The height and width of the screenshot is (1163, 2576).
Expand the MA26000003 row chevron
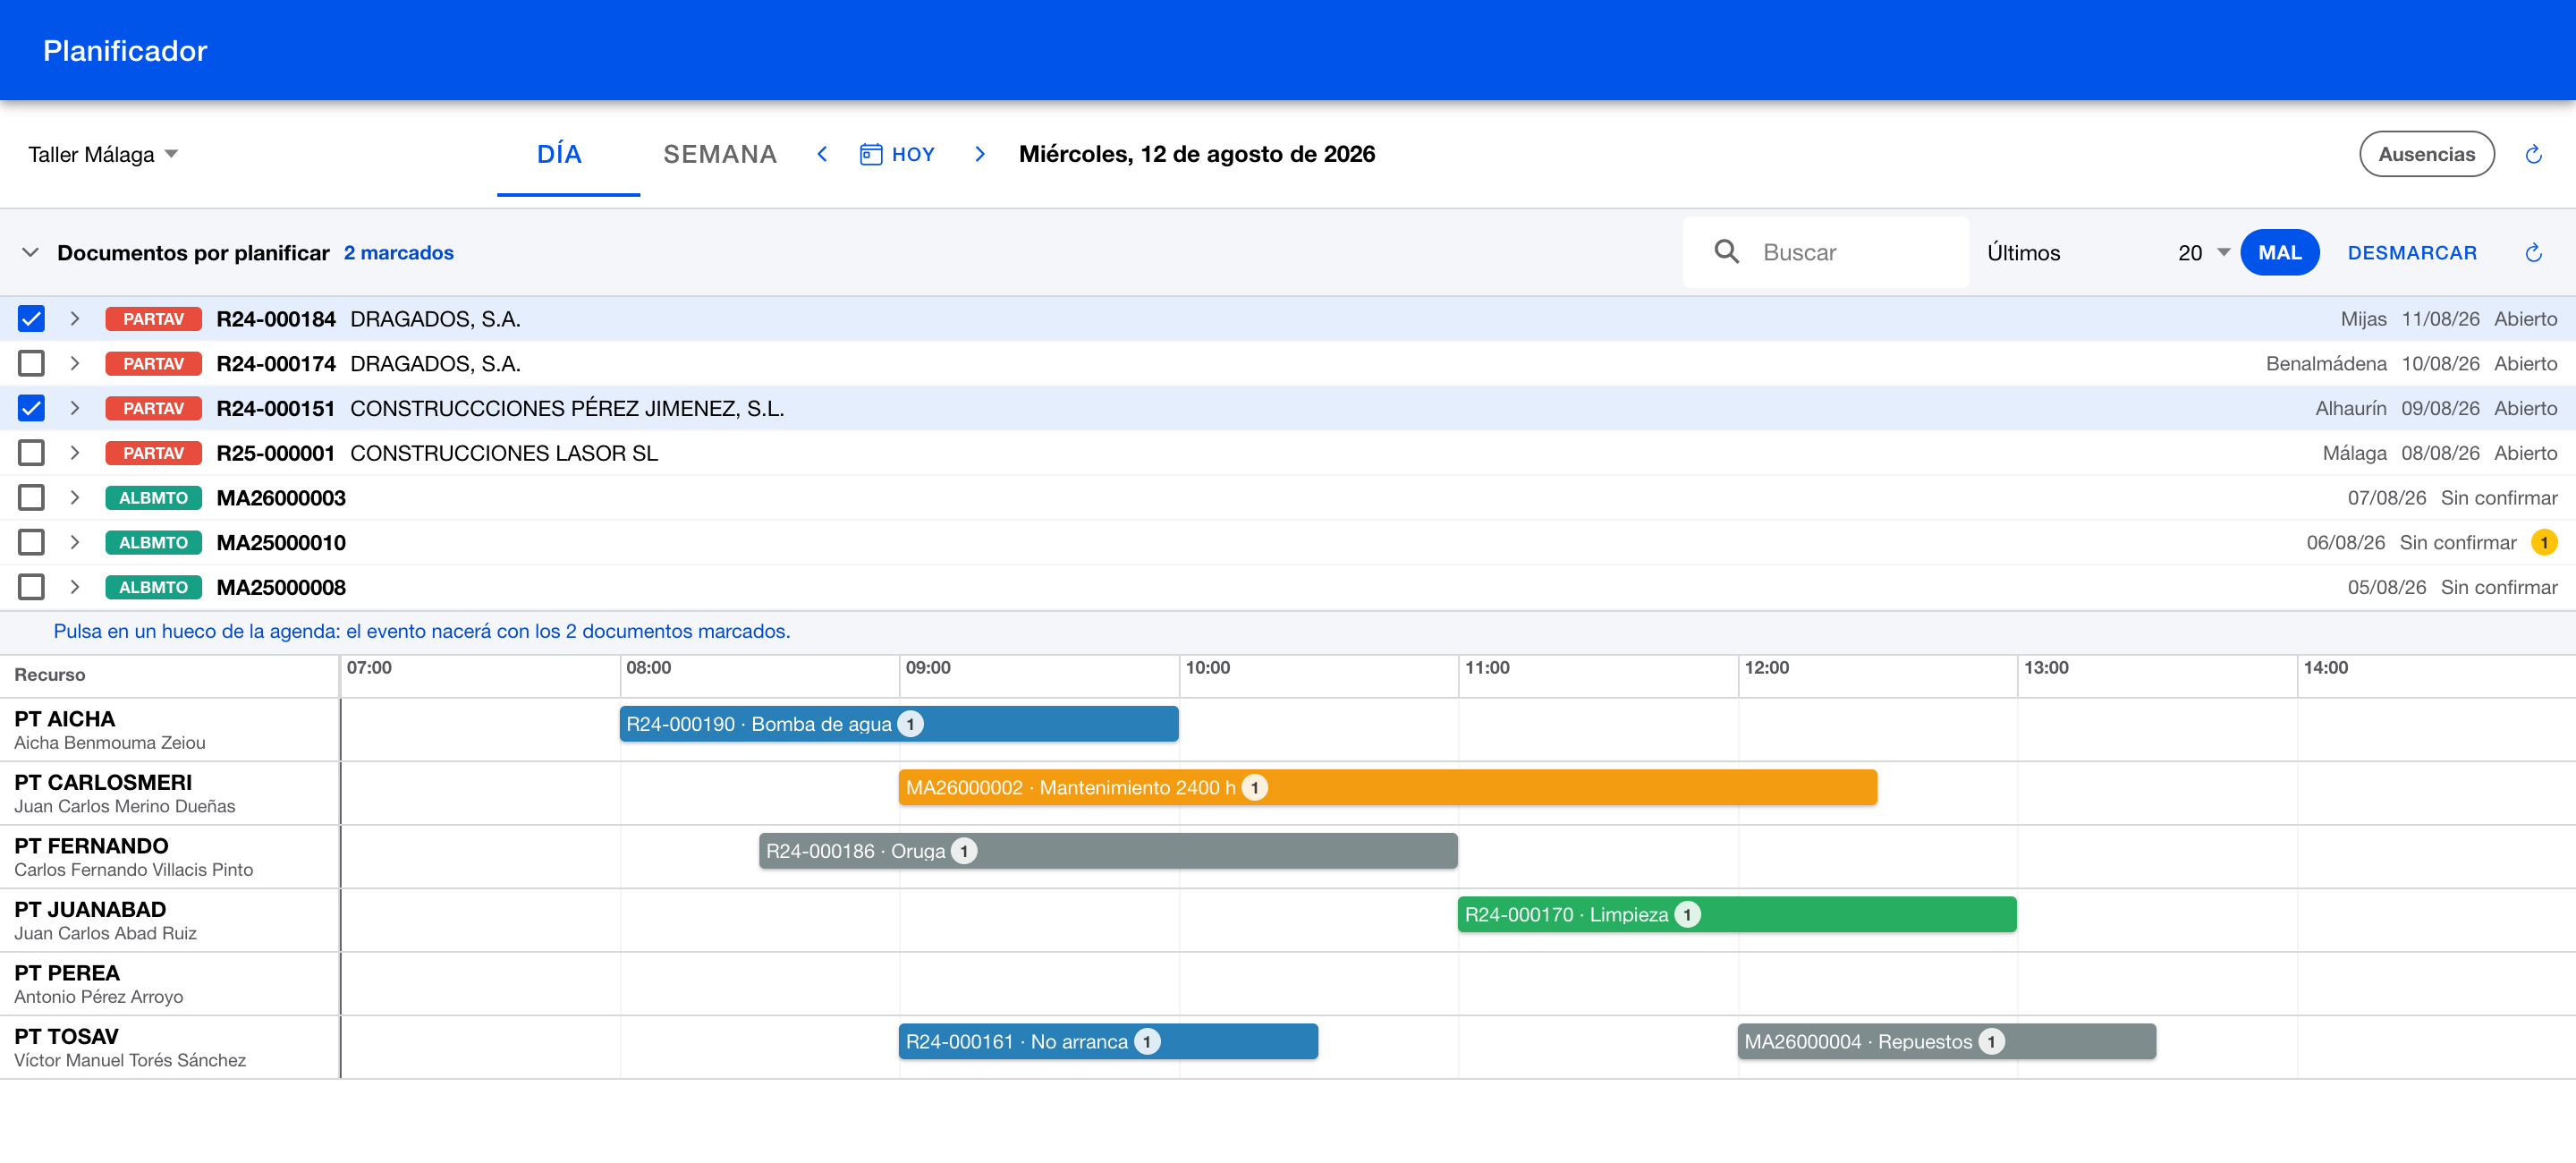[74, 498]
